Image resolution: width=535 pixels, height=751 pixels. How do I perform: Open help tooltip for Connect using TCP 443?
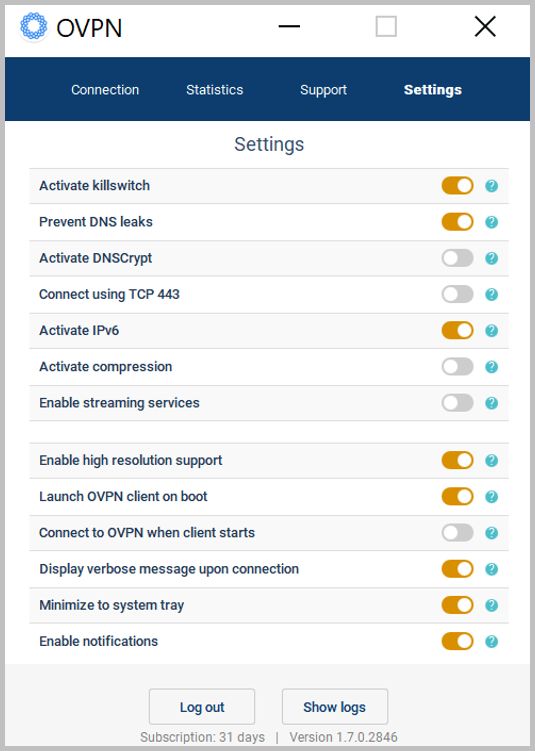click(x=491, y=295)
